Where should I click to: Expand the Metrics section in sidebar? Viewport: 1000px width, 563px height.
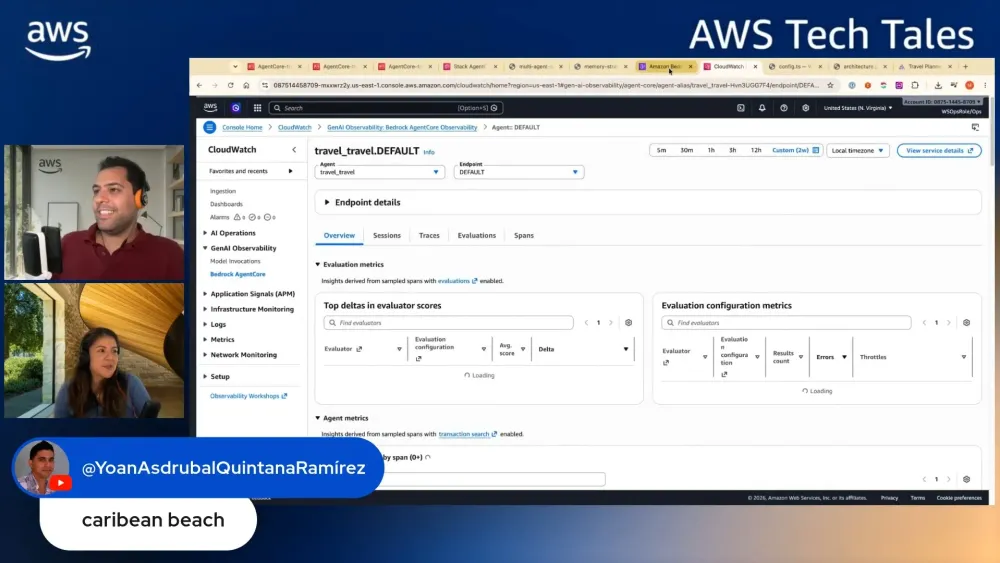[205, 340]
